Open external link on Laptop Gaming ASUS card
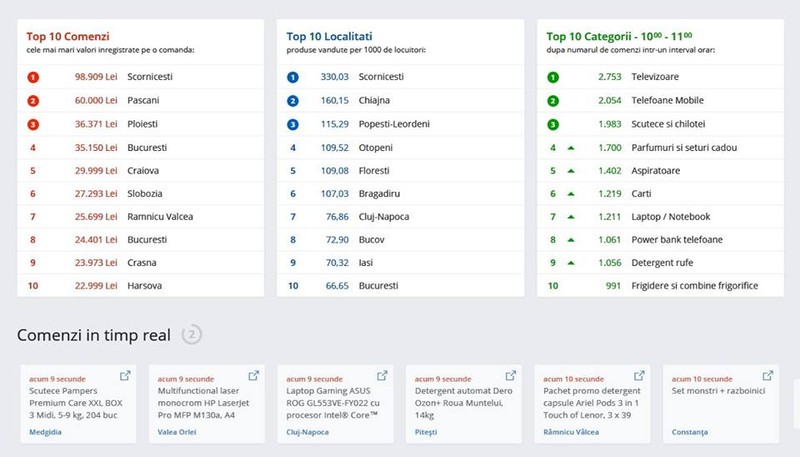800x457 pixels. (x=382, y=376)
